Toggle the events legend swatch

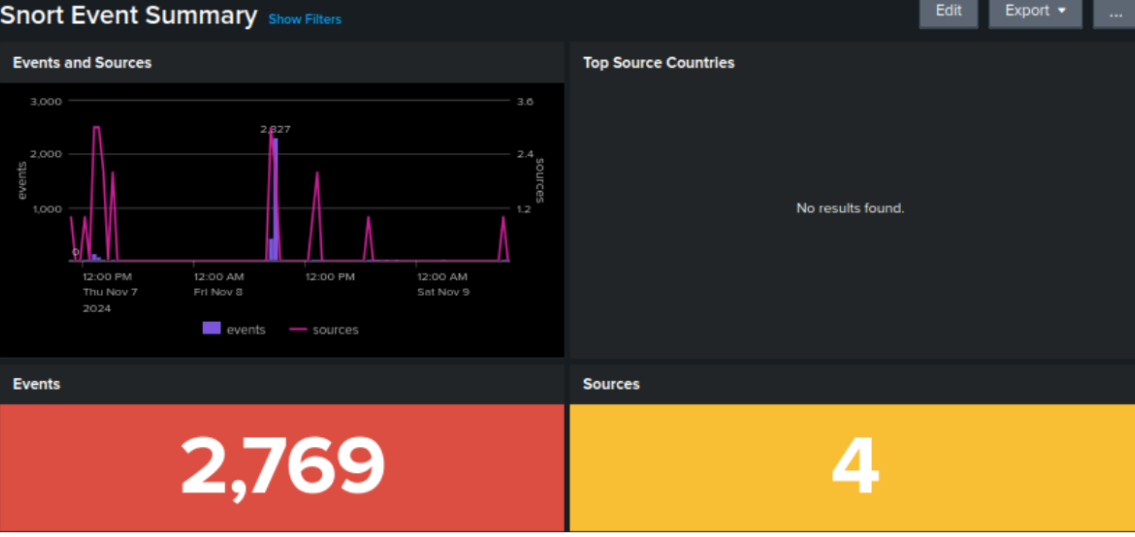(211, 329)
